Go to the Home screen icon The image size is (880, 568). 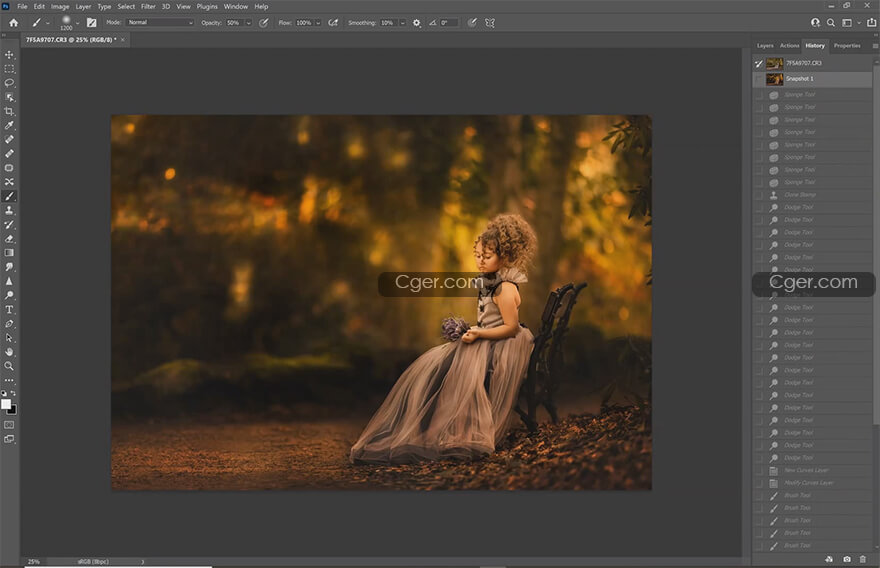pos(13,23)
